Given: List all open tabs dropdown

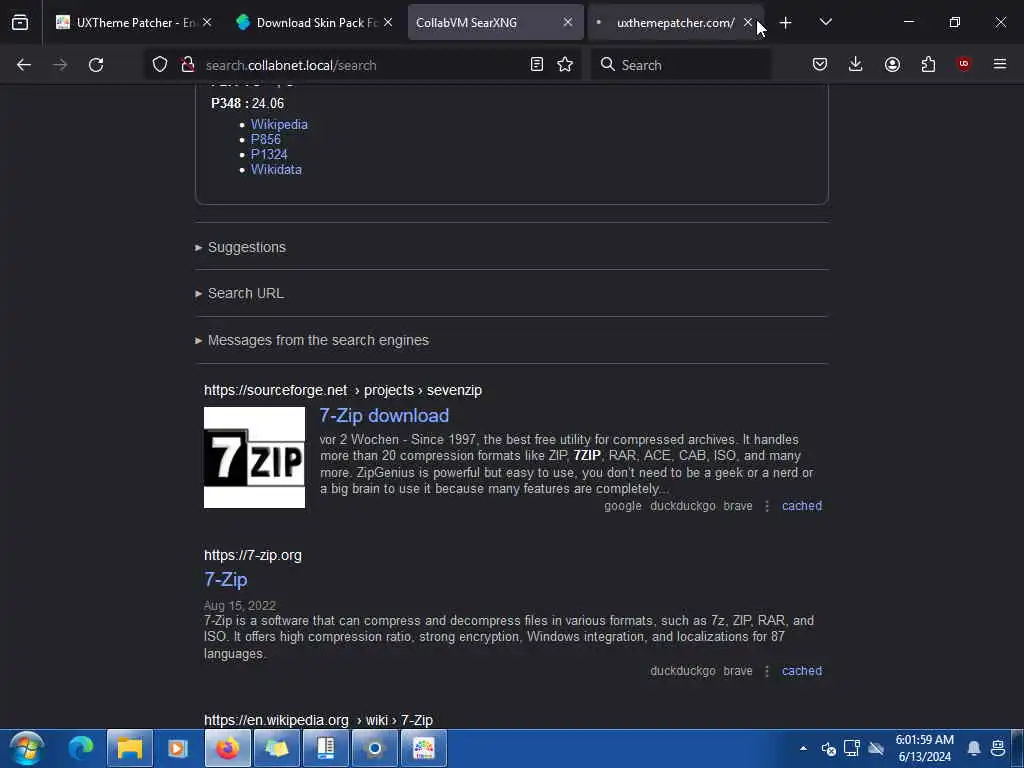Looking at the screenshot, I should coord(825,22).
